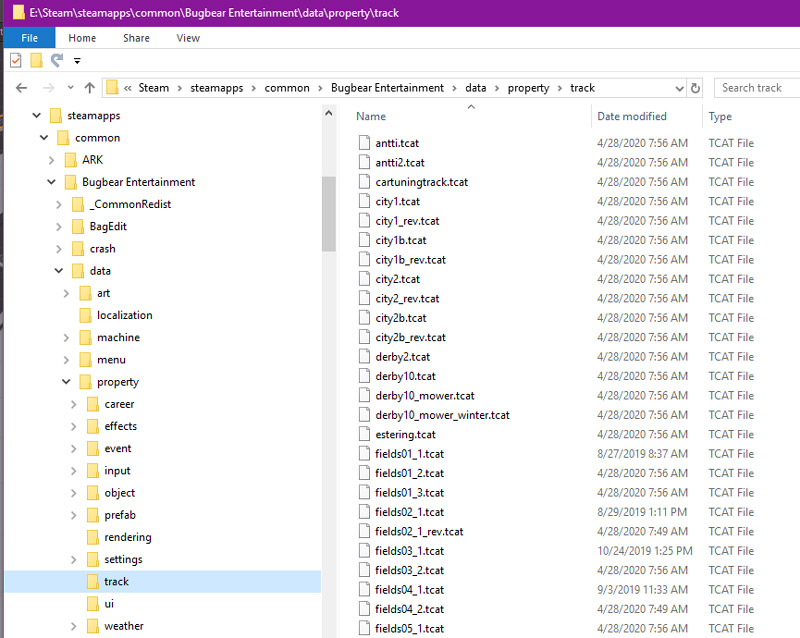Click steamapps in the address breadcrumb
The height and width of the screenshot is (638, 800).
[x=217, y=88]
